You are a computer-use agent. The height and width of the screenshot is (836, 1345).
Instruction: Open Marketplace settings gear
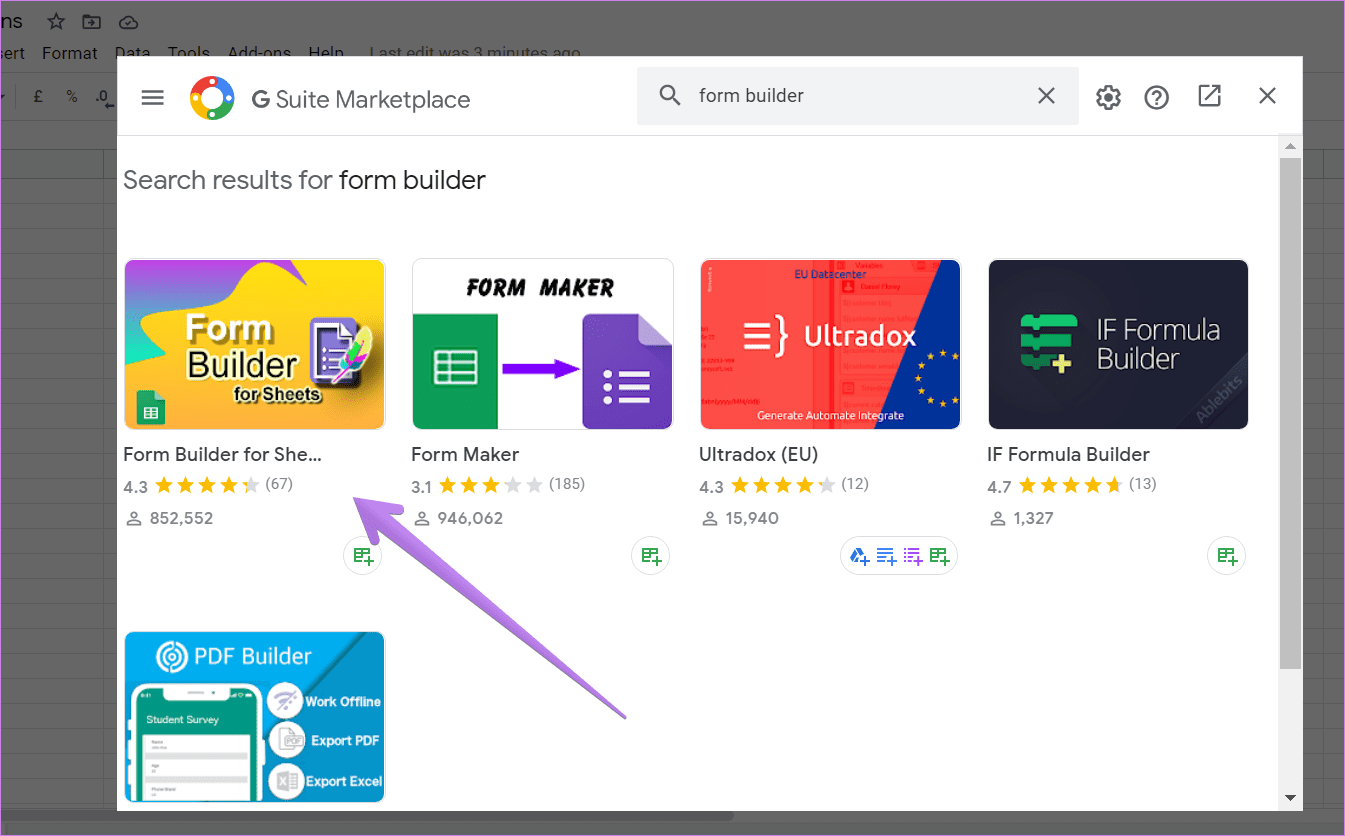[1108, 97]
